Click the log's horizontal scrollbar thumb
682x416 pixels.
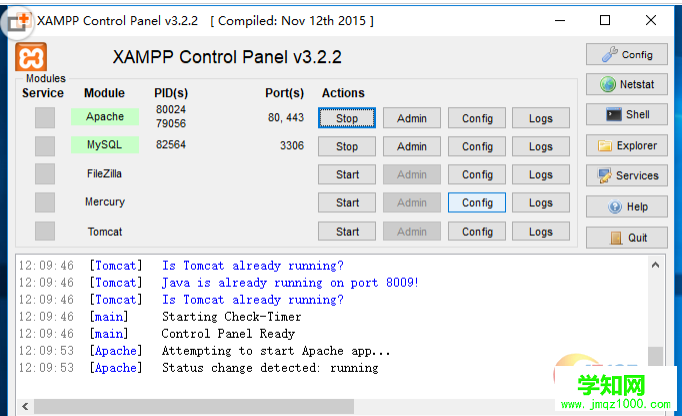(194, 406)
